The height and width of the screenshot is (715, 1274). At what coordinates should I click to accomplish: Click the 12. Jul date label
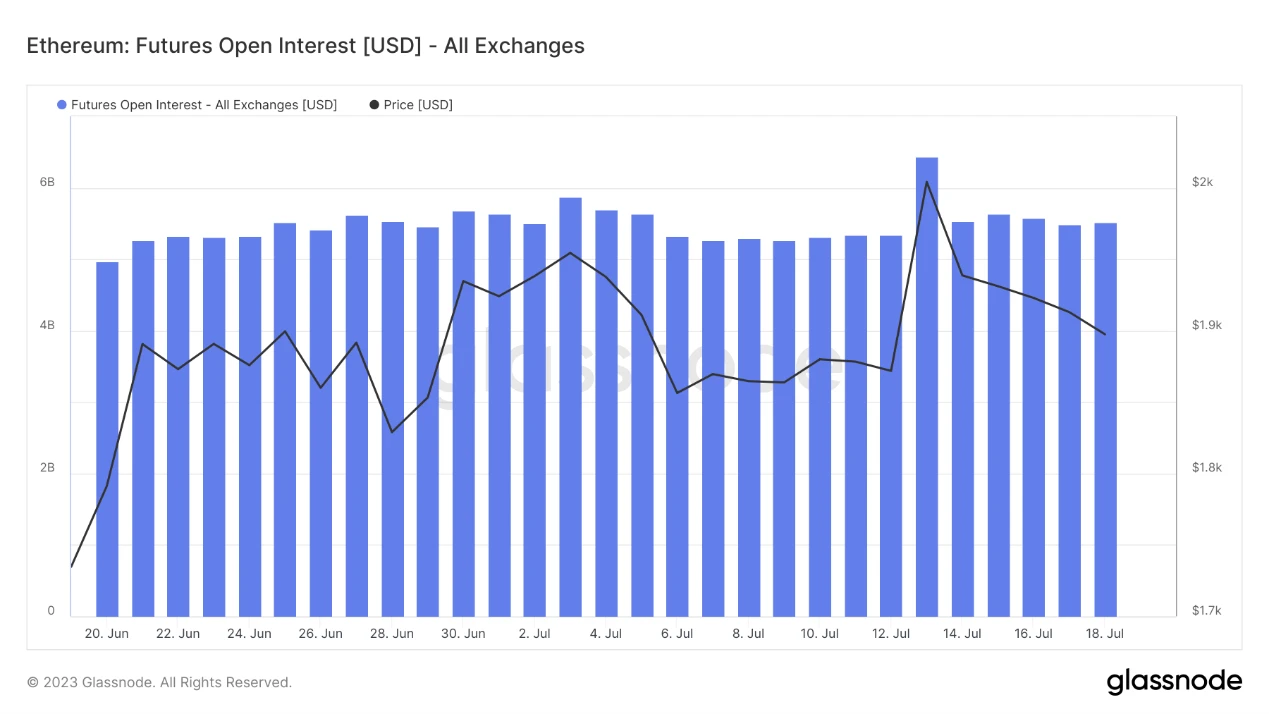point(891,634)
